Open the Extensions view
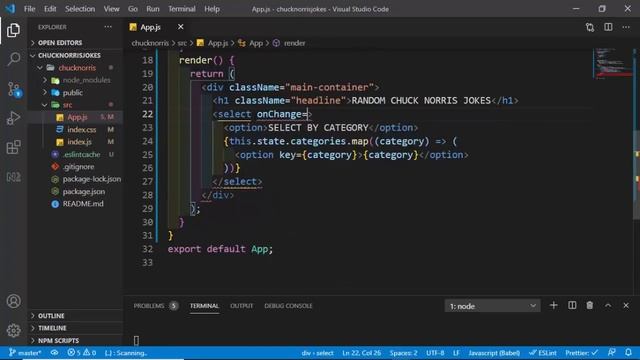This screenshot has height=360, width=640. 13,147
